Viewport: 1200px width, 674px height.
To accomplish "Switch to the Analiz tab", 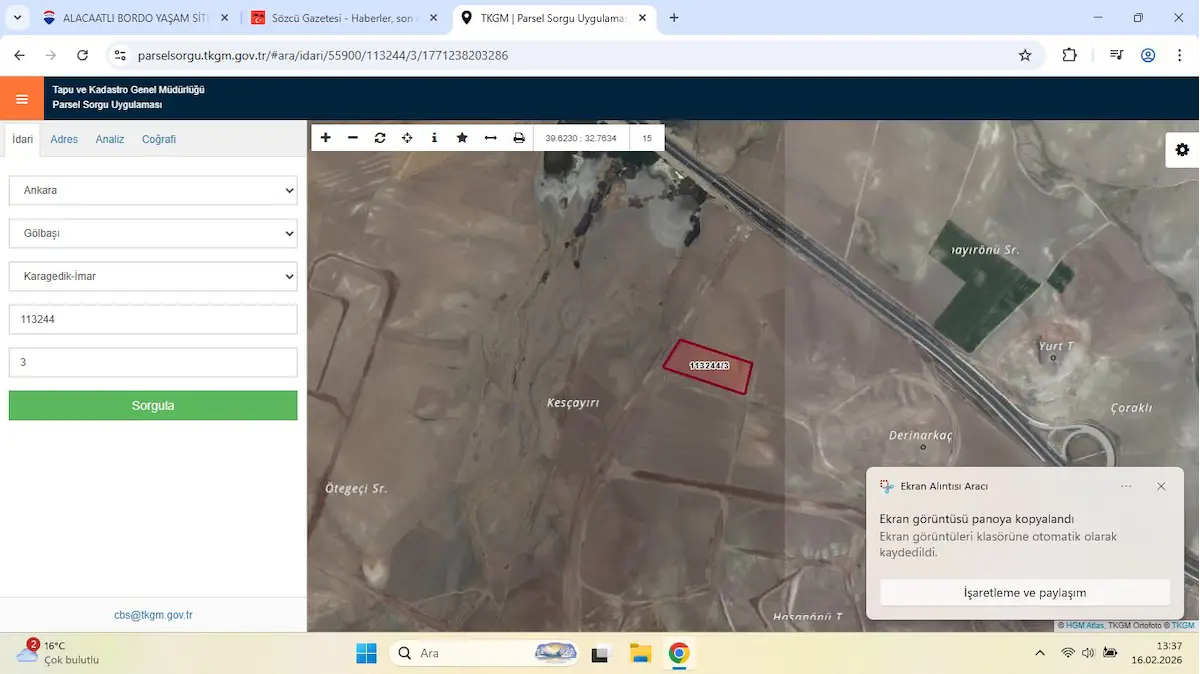I will pyautogui.click(x=110, y=139).
